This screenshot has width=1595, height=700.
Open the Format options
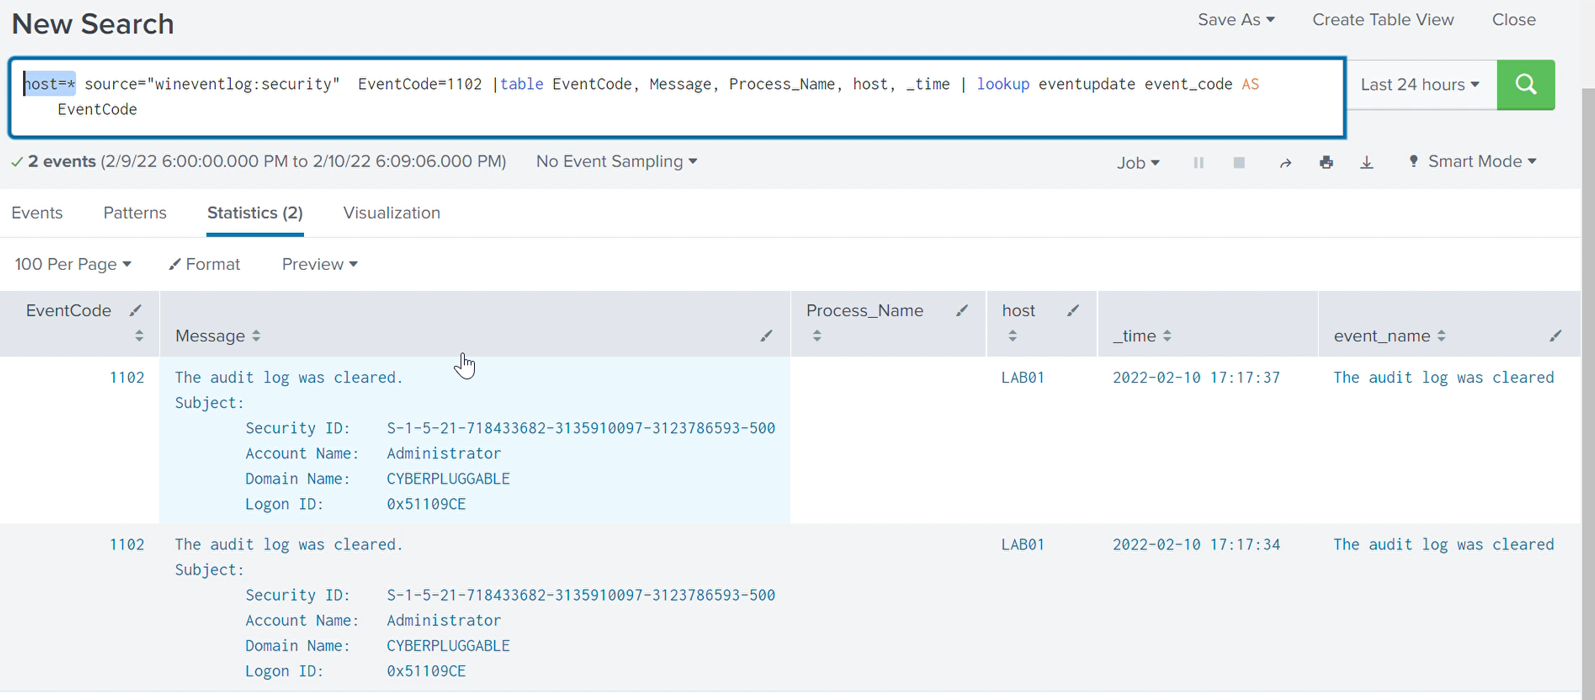(x=205, y=264)
